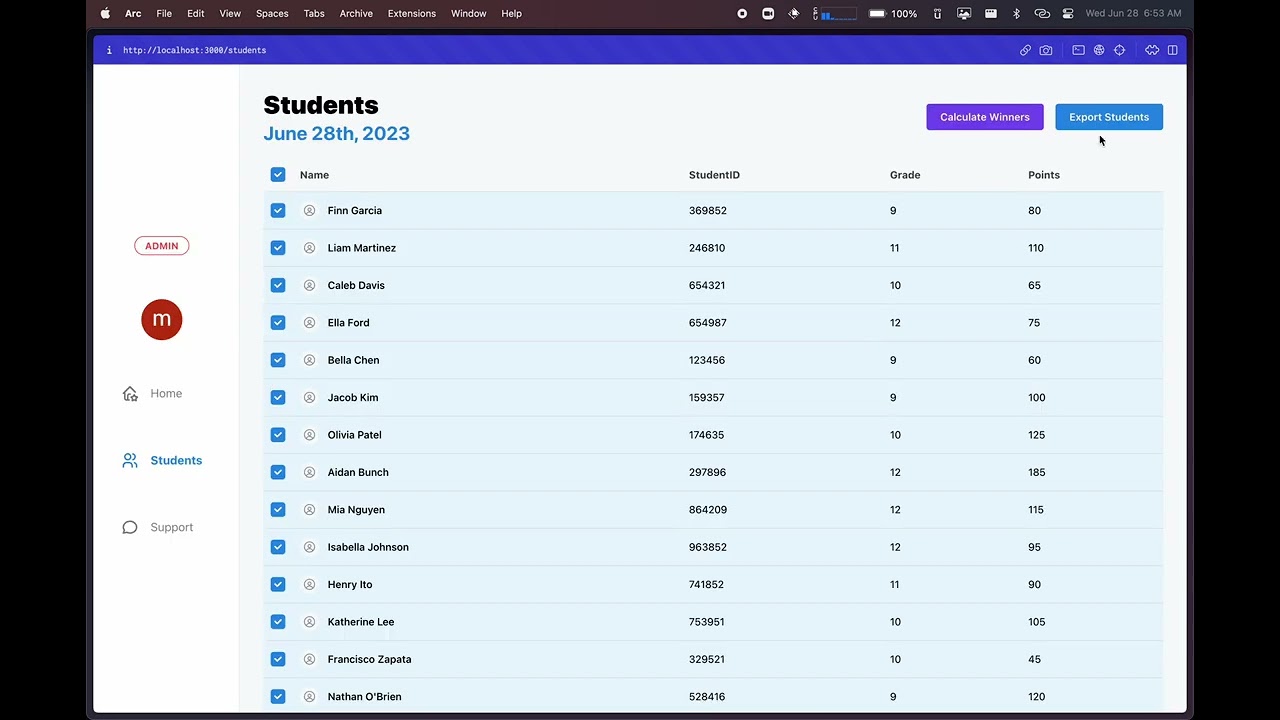Click the profile icon beside Liam Martinez
The image size is (1280, 720).
309,248
